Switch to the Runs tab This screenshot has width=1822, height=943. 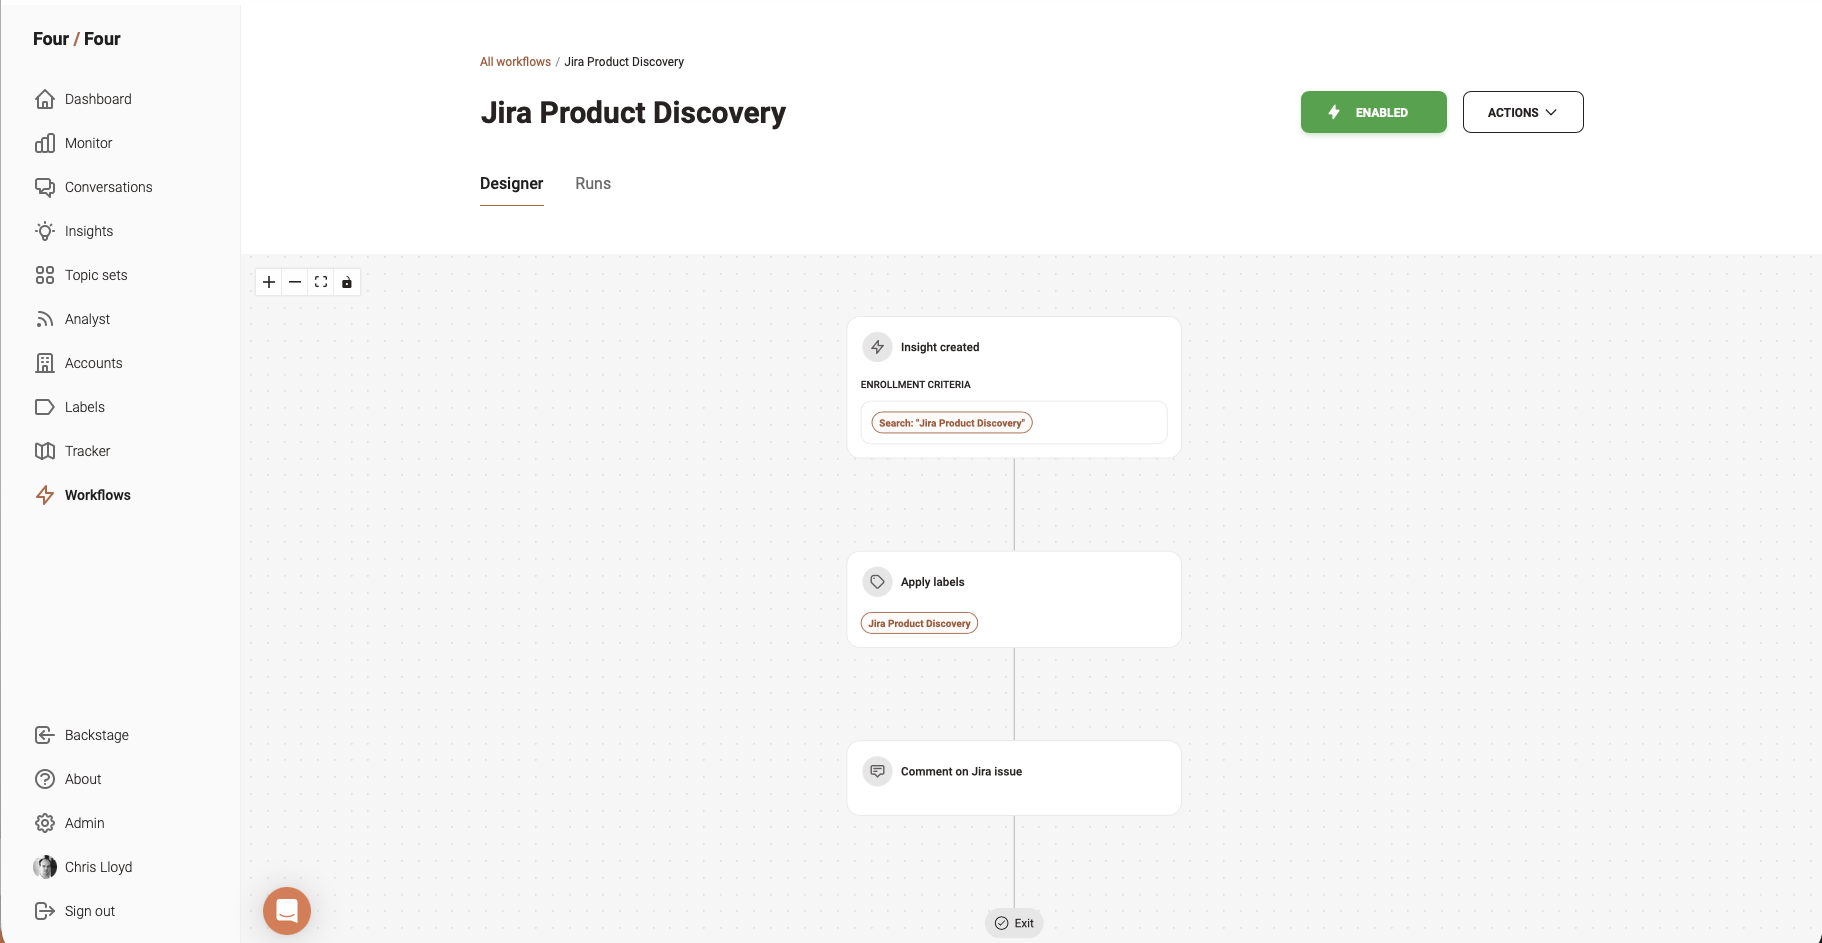click(592, 184)
